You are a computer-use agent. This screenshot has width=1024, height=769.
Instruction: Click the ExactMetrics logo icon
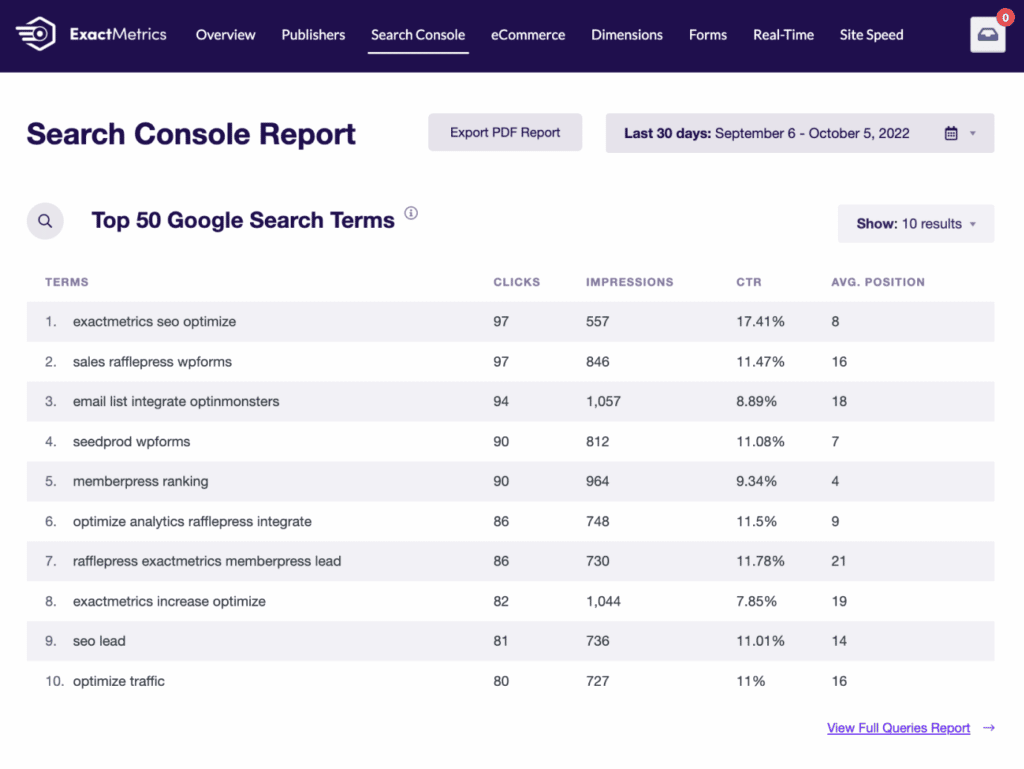35,34
